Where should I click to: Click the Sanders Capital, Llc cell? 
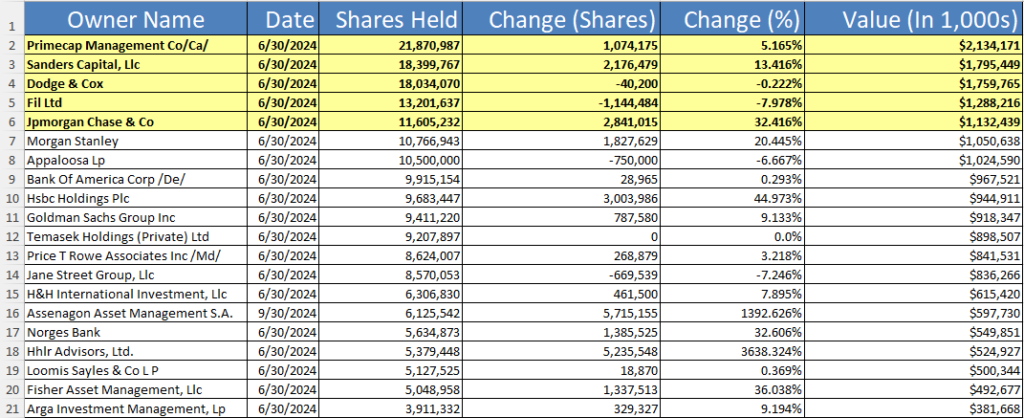pyautogui.click(x=134, y=65)
